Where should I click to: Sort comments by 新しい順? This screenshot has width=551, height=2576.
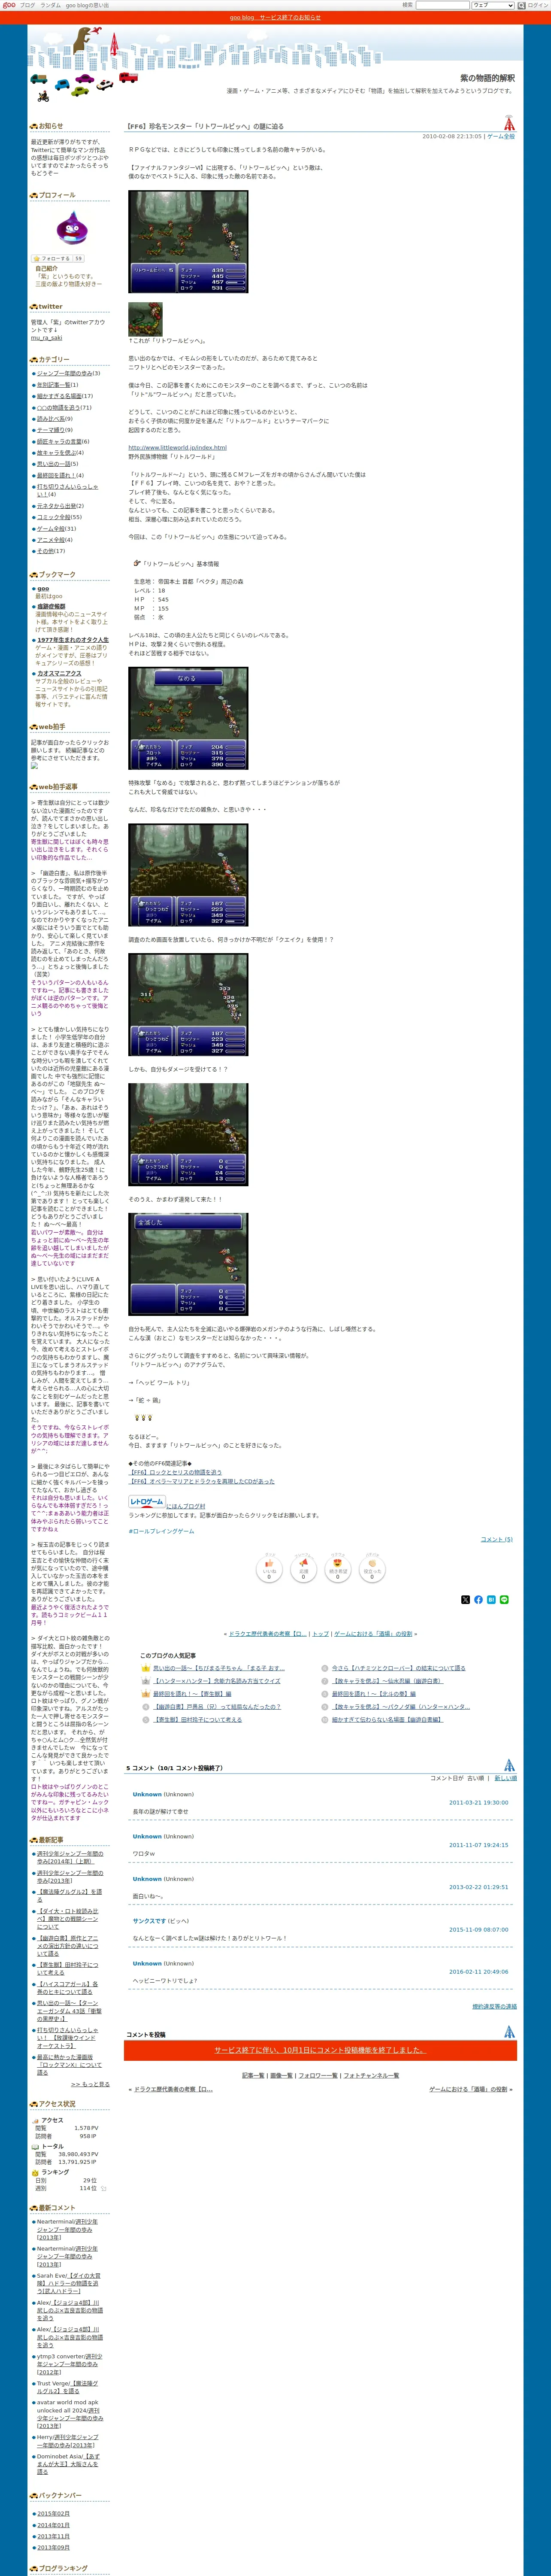[x=506, y=1778]
